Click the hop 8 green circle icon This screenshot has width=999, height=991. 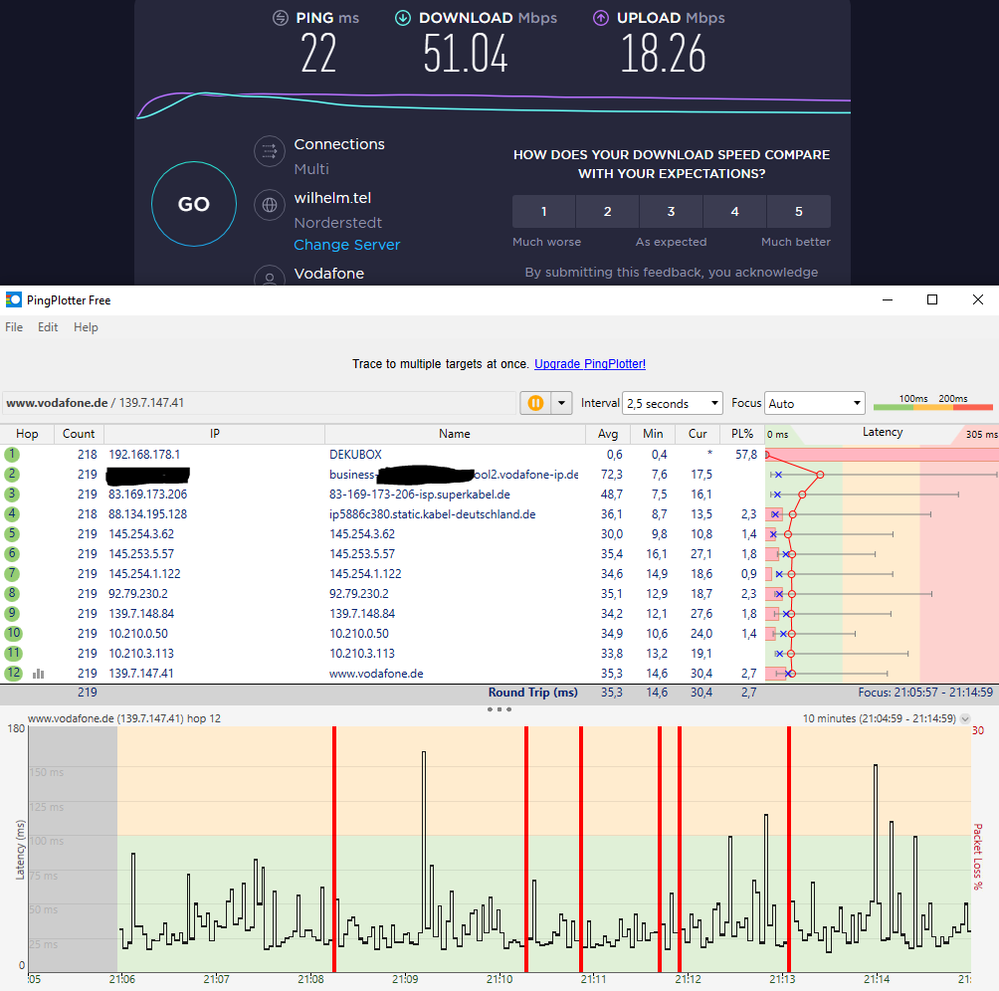(12, 593)
